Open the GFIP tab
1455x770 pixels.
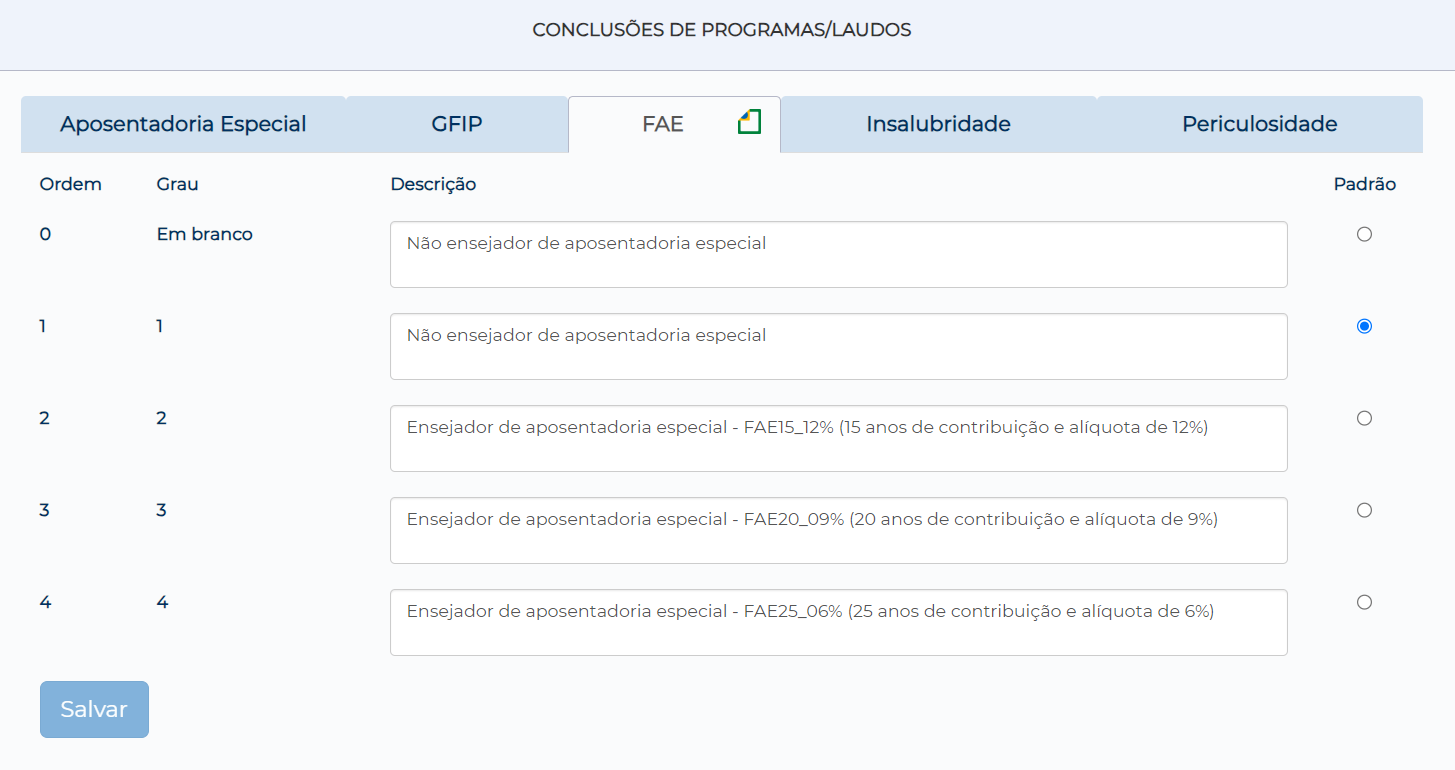tap(457, 125)
